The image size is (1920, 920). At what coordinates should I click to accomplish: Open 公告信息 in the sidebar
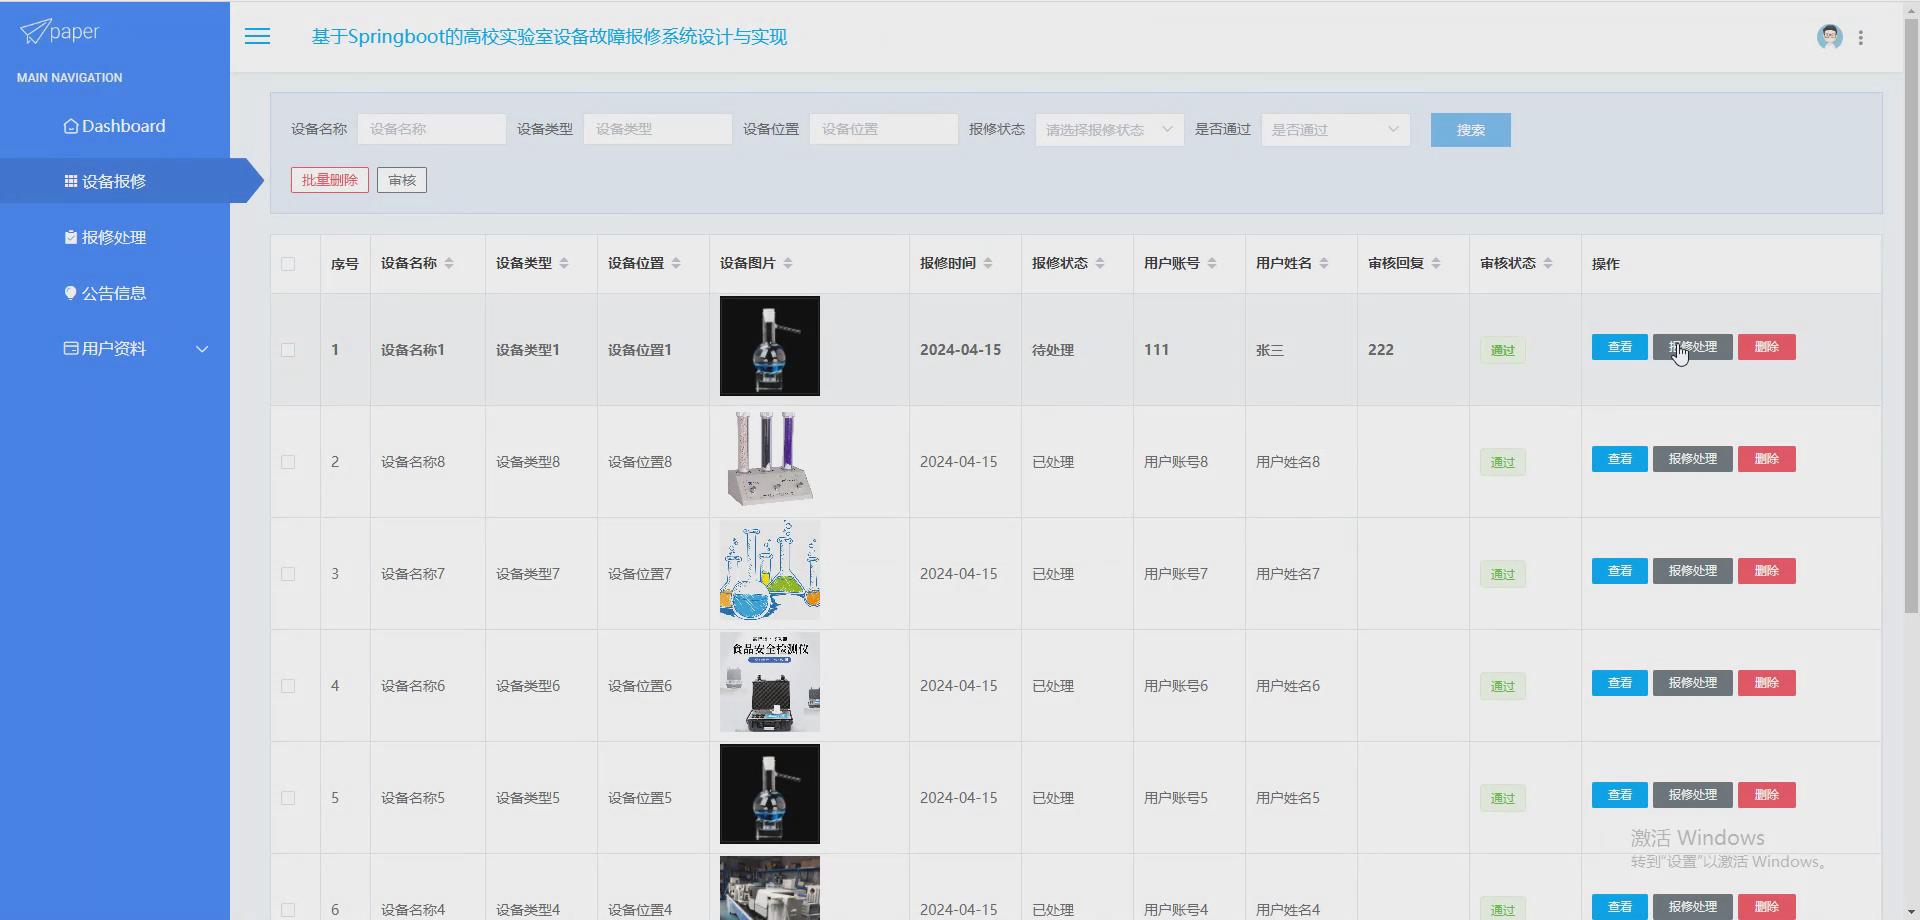(115, 293)
